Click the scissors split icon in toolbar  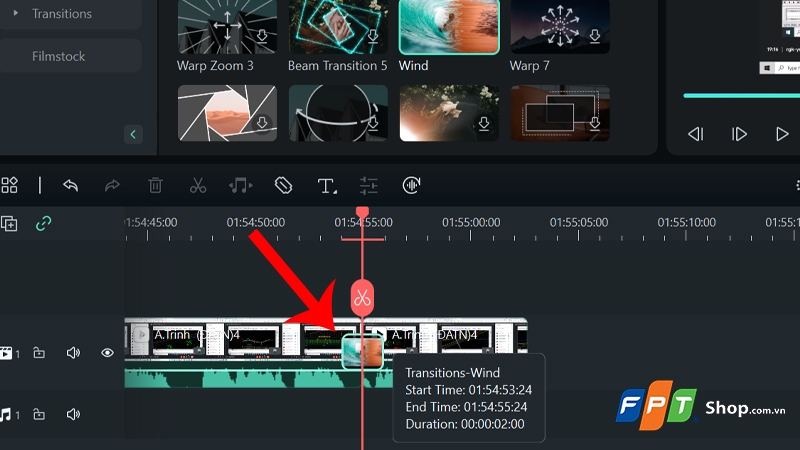pos(198,185)
